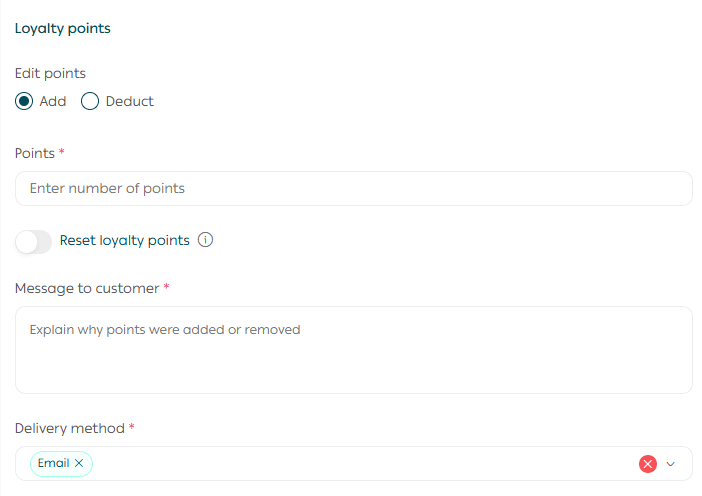Remove the Email tag via its X
Viewport: 702px width, 496px height.
click(x=79, y=463)
